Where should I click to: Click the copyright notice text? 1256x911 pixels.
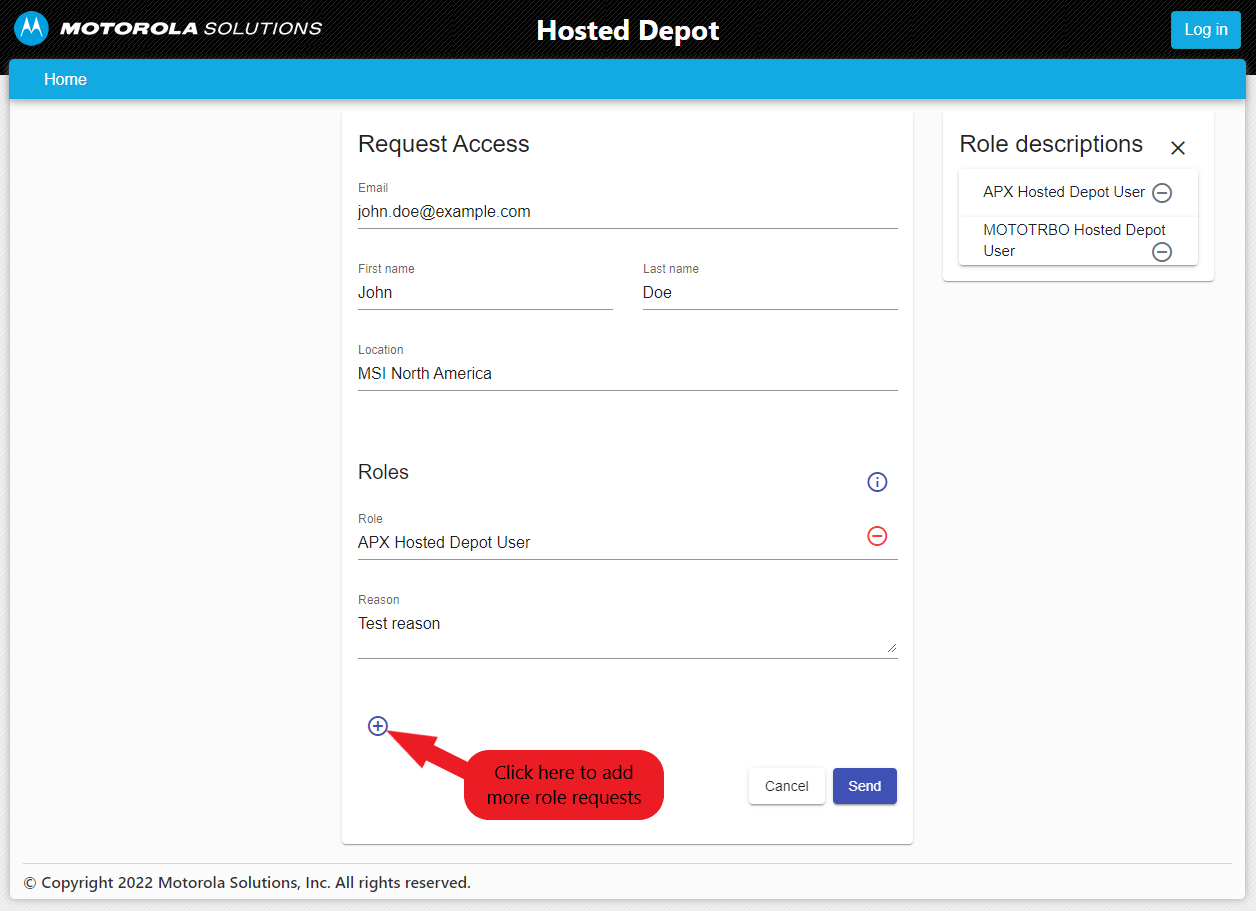[247, 883]
